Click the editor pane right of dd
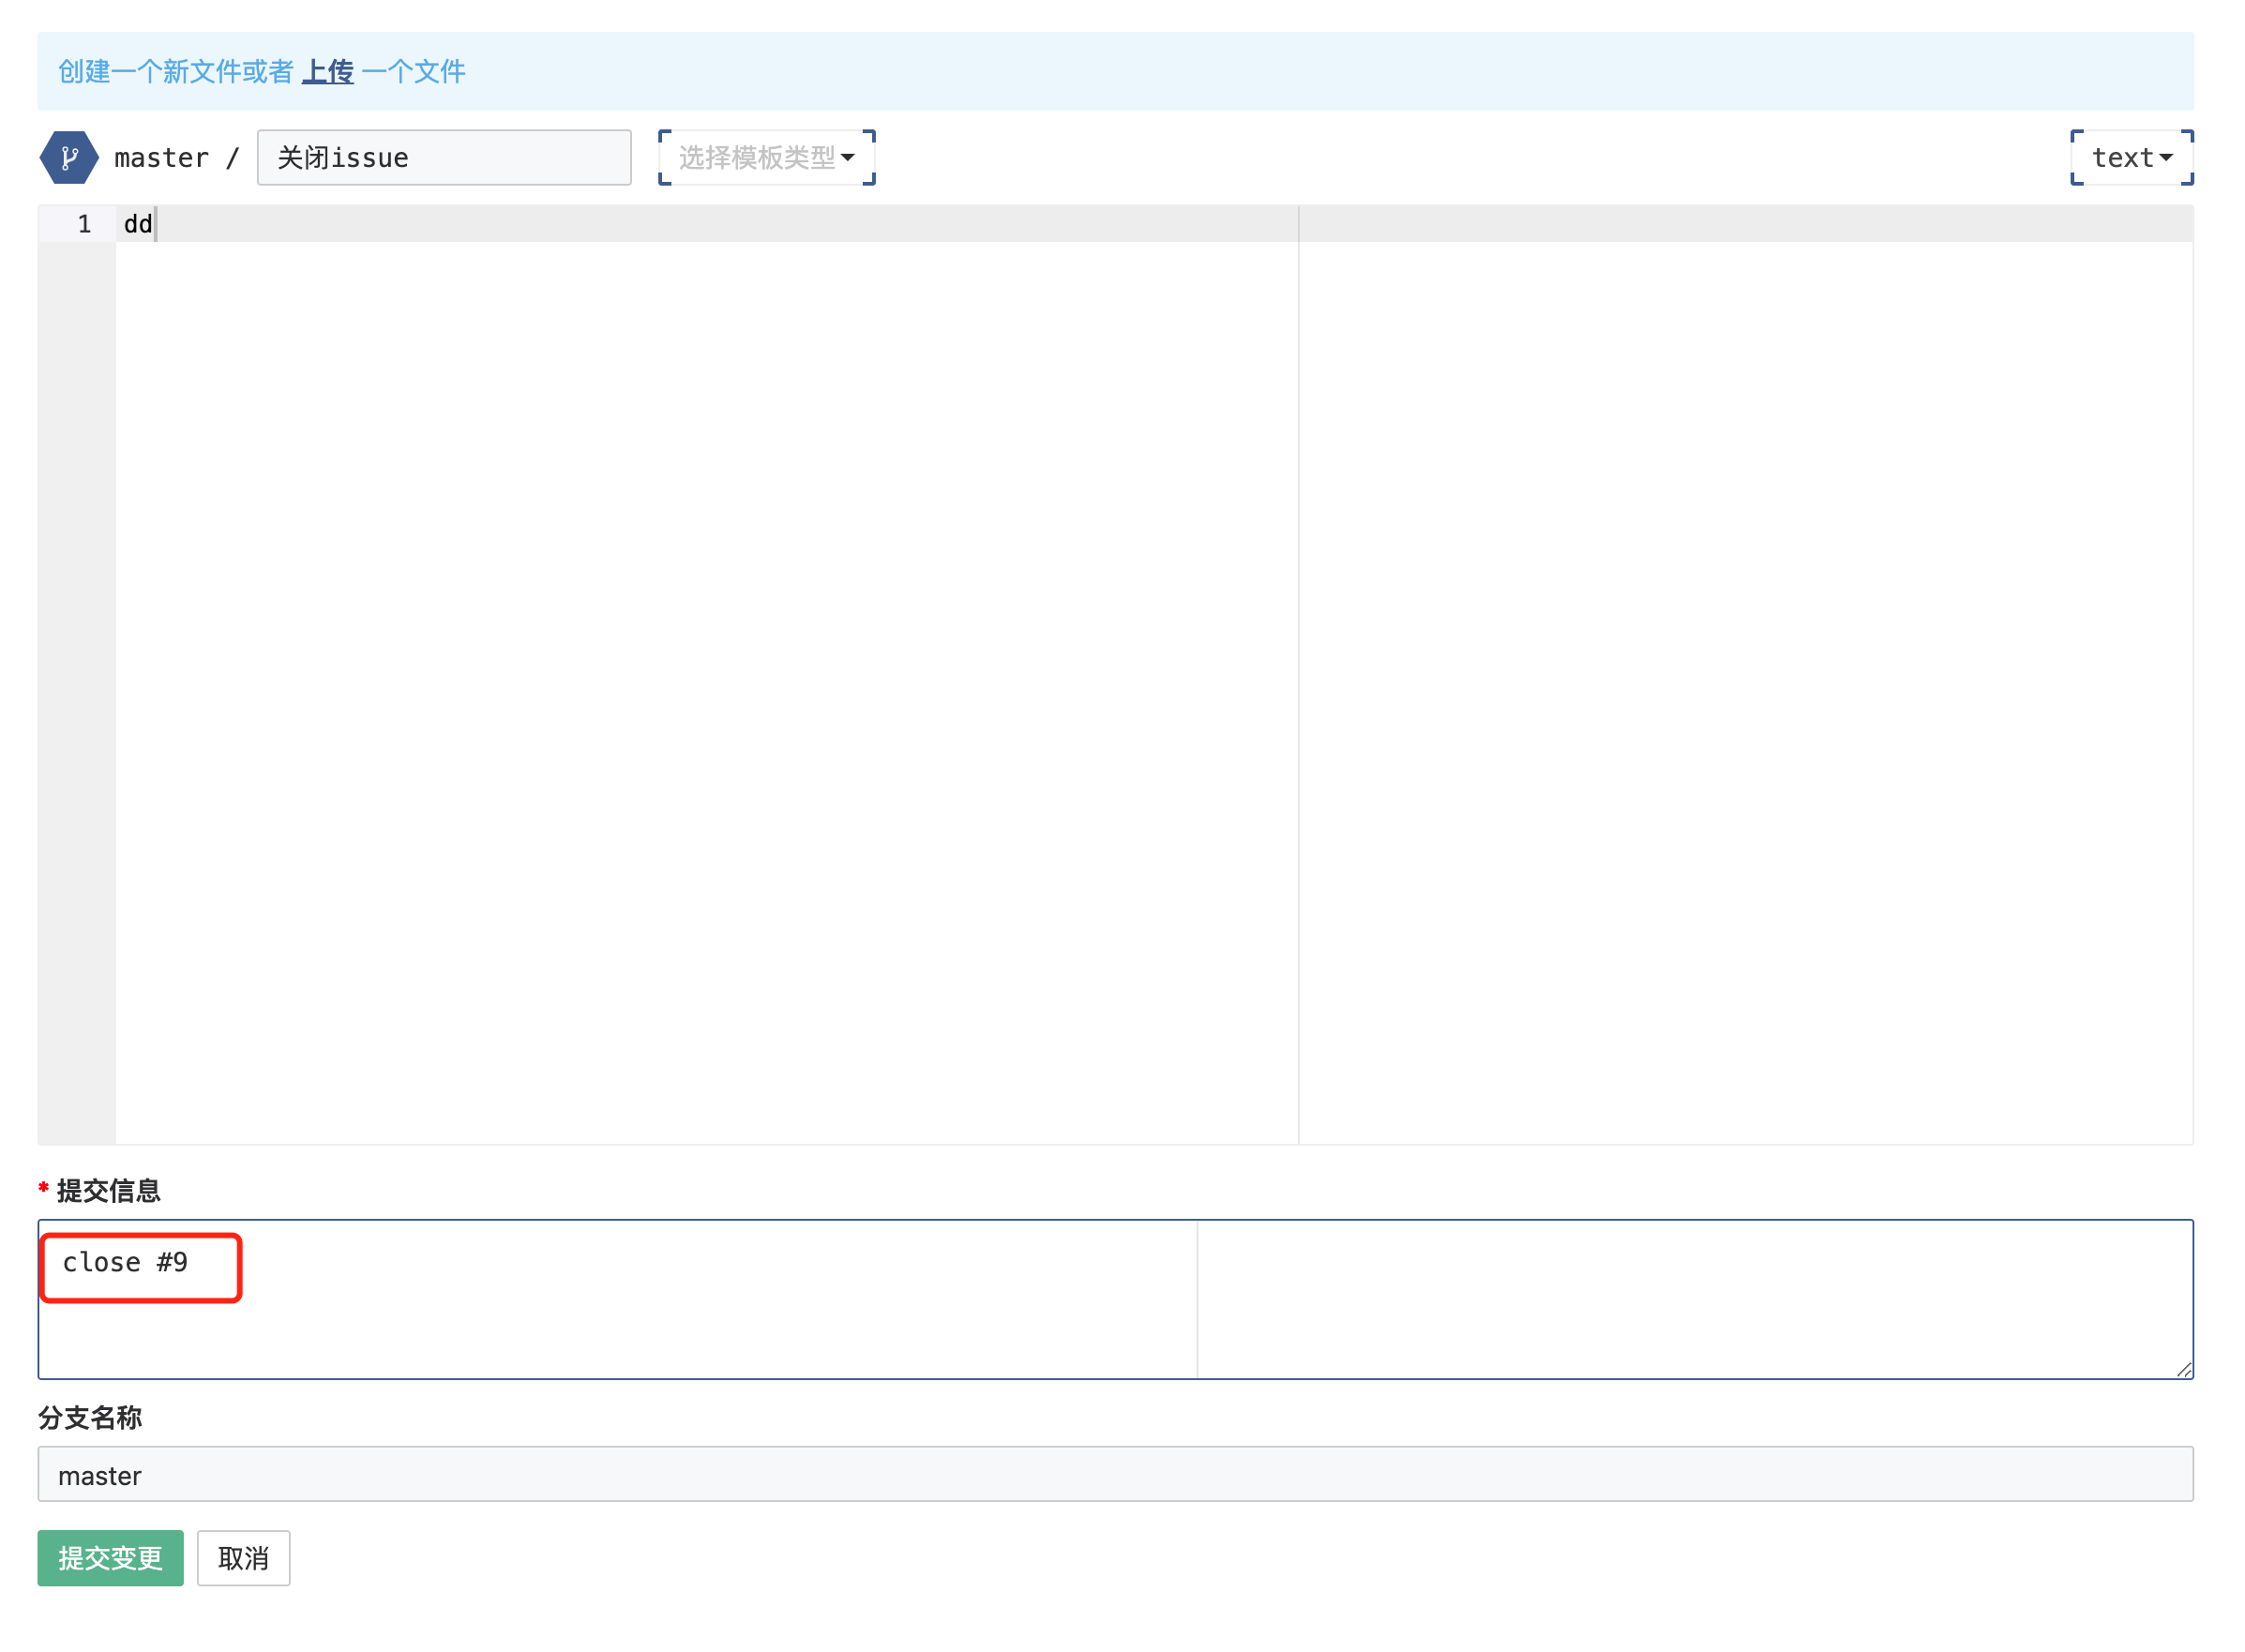This screenshot has height=1652, width=2245. click(700, 224)
